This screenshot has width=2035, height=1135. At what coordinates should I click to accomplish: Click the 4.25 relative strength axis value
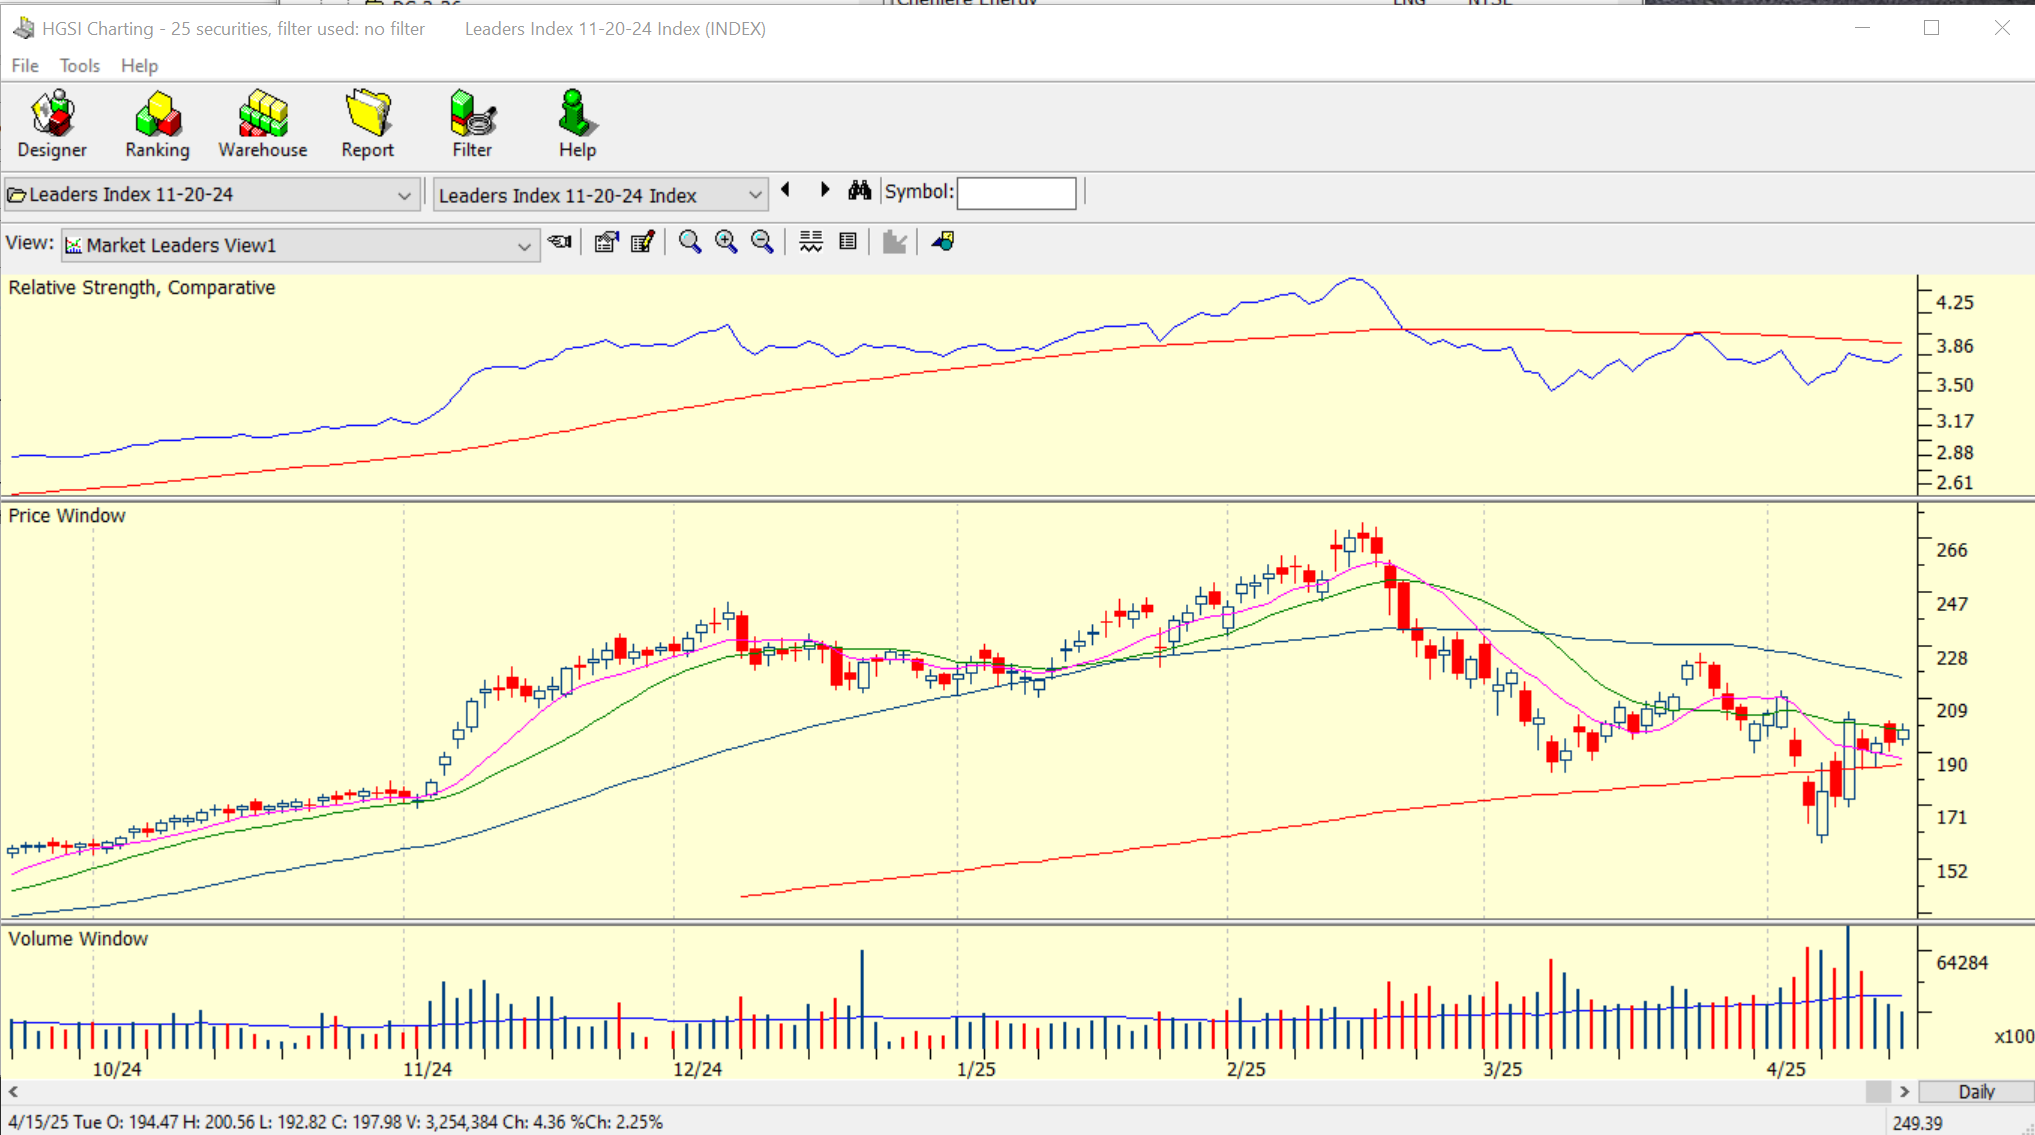tap(1955, 303)
